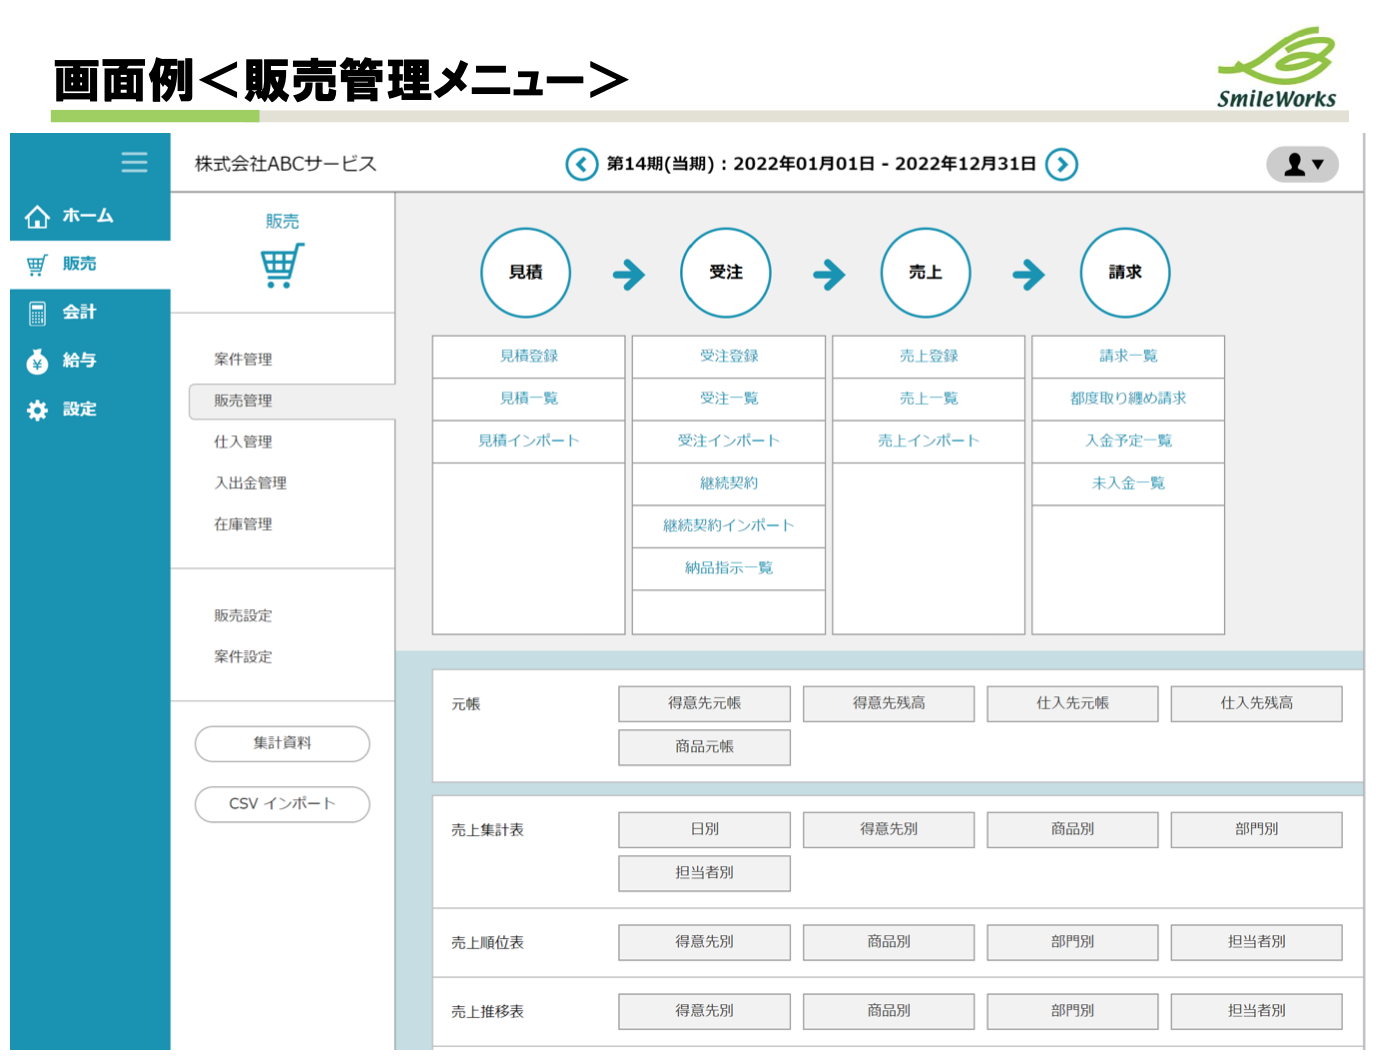Open 売上集計表 担当者別 report

tap(704, 873)
